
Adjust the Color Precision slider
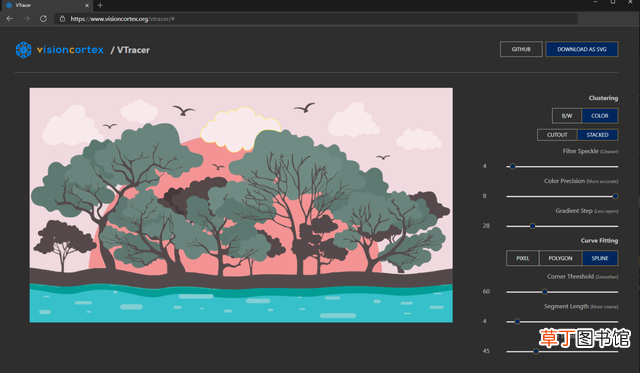click(x=562, y=196)
